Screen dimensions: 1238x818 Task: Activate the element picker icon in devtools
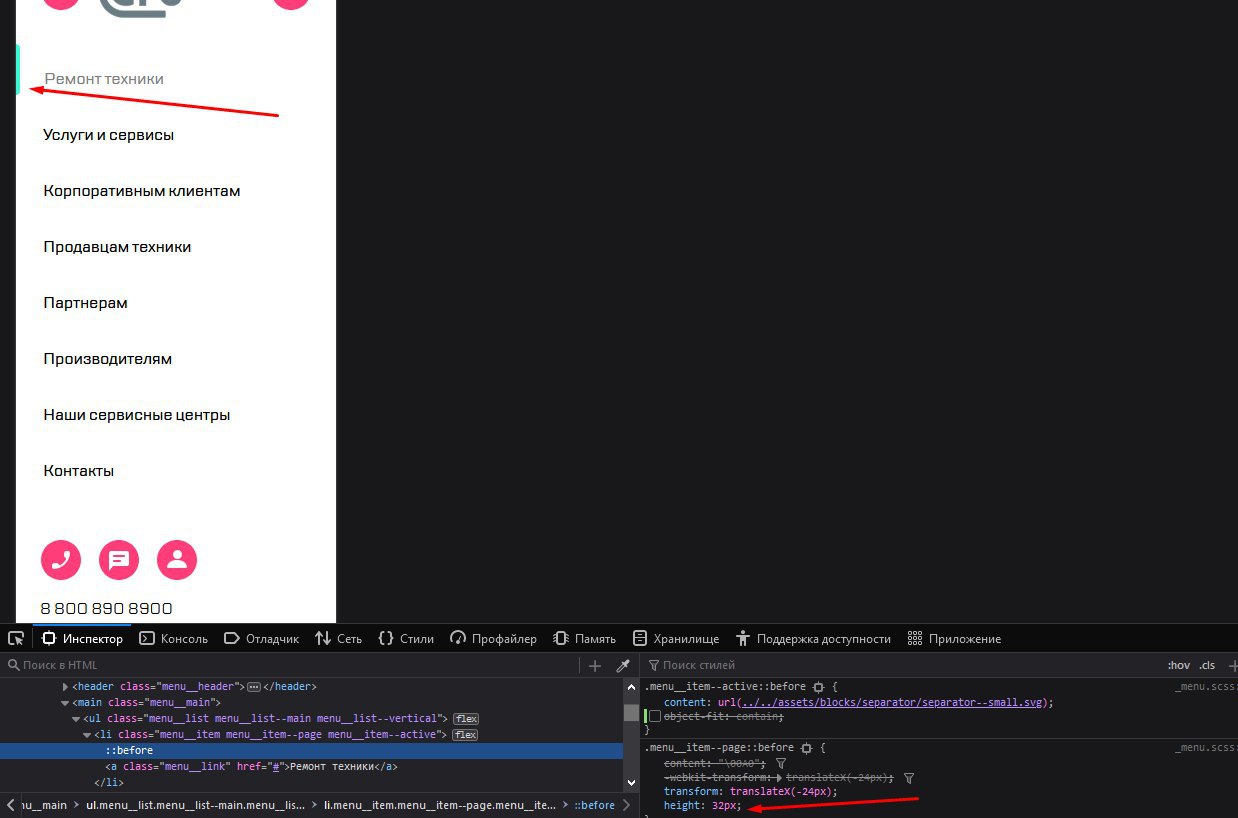click(16, 638)
